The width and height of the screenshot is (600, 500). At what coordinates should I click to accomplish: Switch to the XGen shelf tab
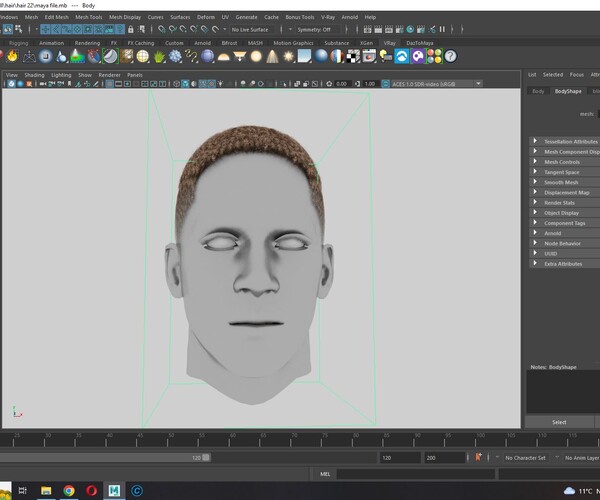(366, 43)
